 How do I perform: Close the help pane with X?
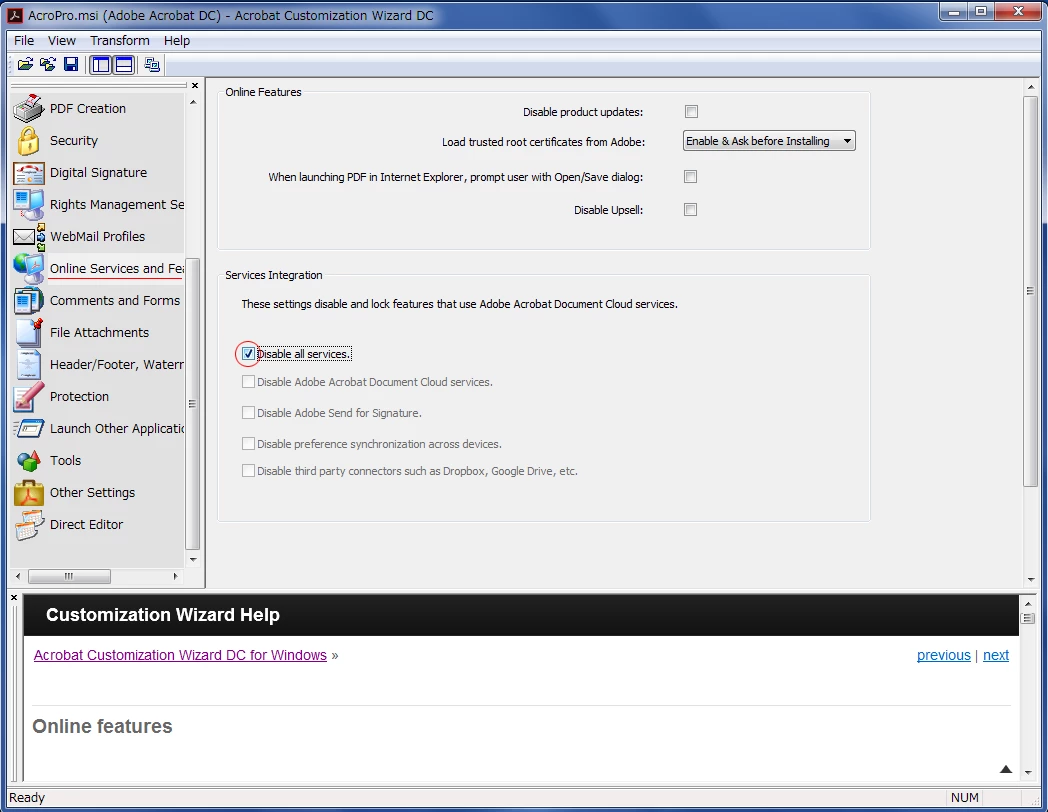(14, 597)
